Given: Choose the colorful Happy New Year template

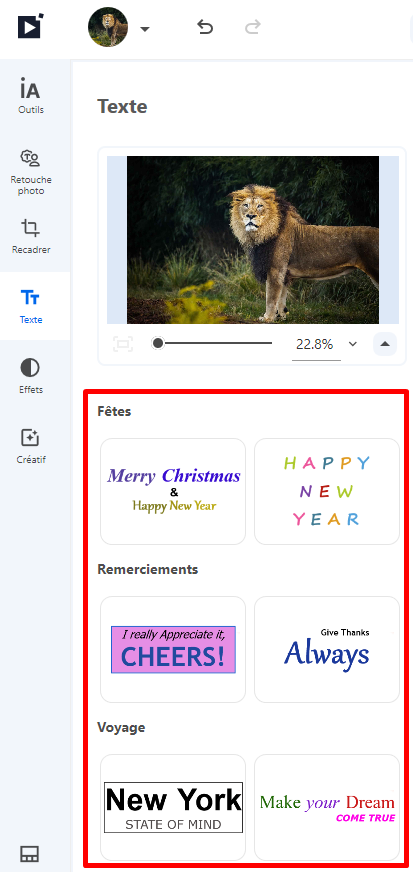Looking at the screenshot, I should (x=327, y=491).
